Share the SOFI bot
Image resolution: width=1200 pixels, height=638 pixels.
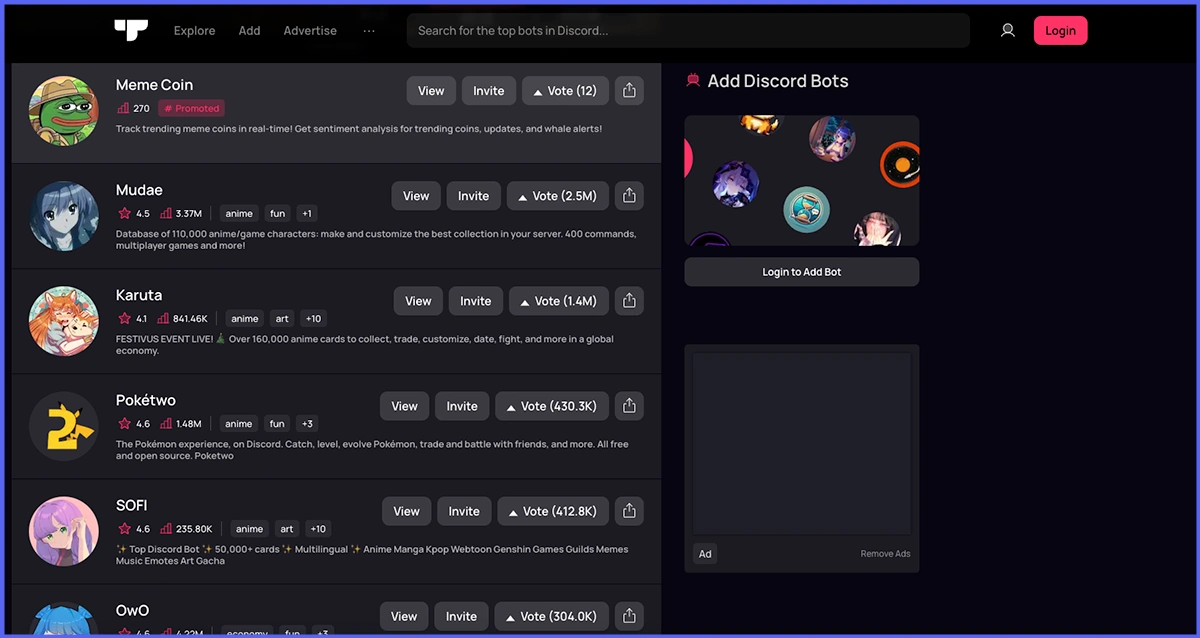coord(629,511)
